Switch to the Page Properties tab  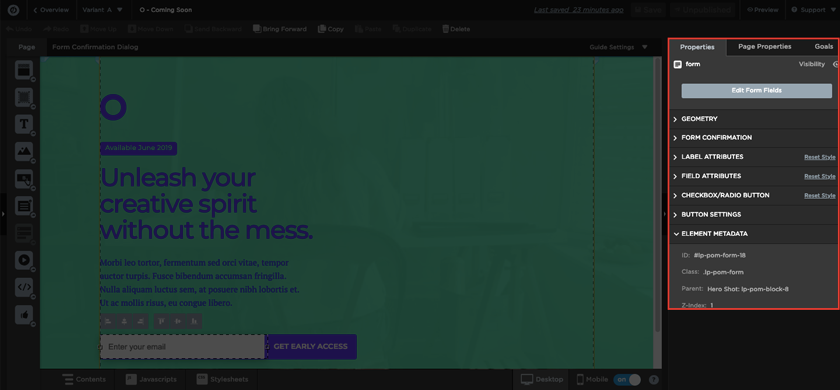click(764, 47)
